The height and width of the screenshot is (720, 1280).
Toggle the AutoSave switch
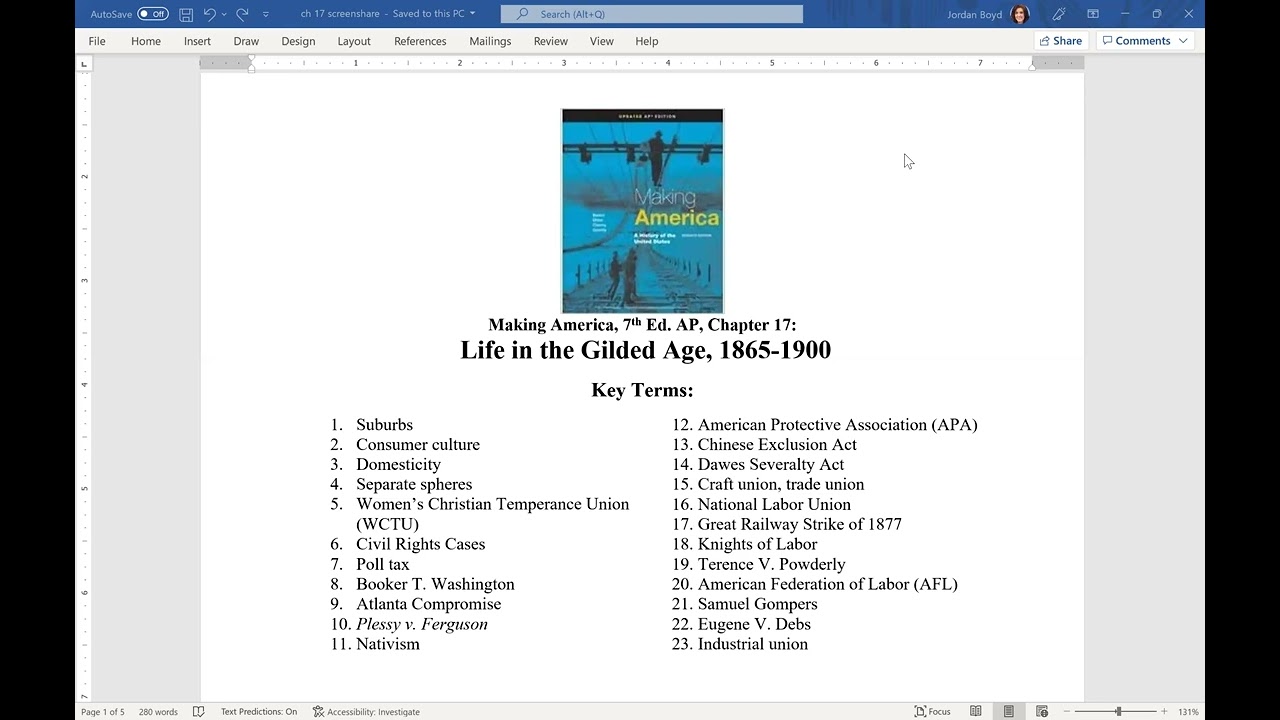tap(153, 14)
